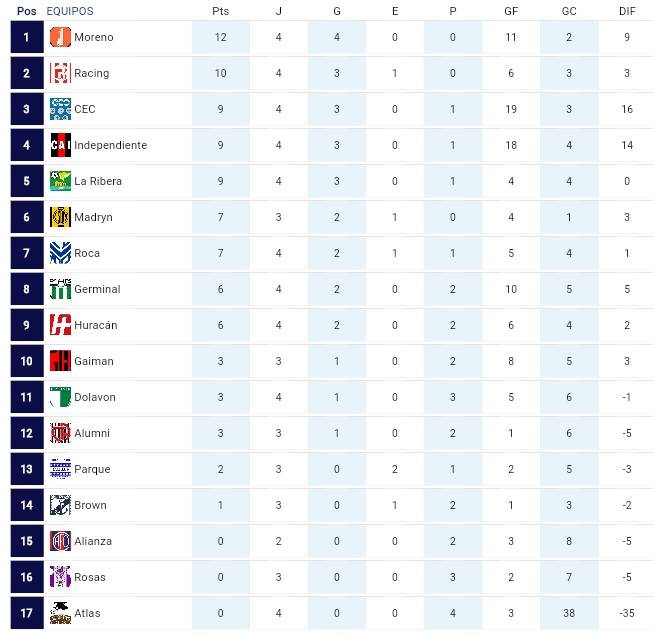Click the Rosas purple team badge
The image size is (653, 635).
click(60, 577)
